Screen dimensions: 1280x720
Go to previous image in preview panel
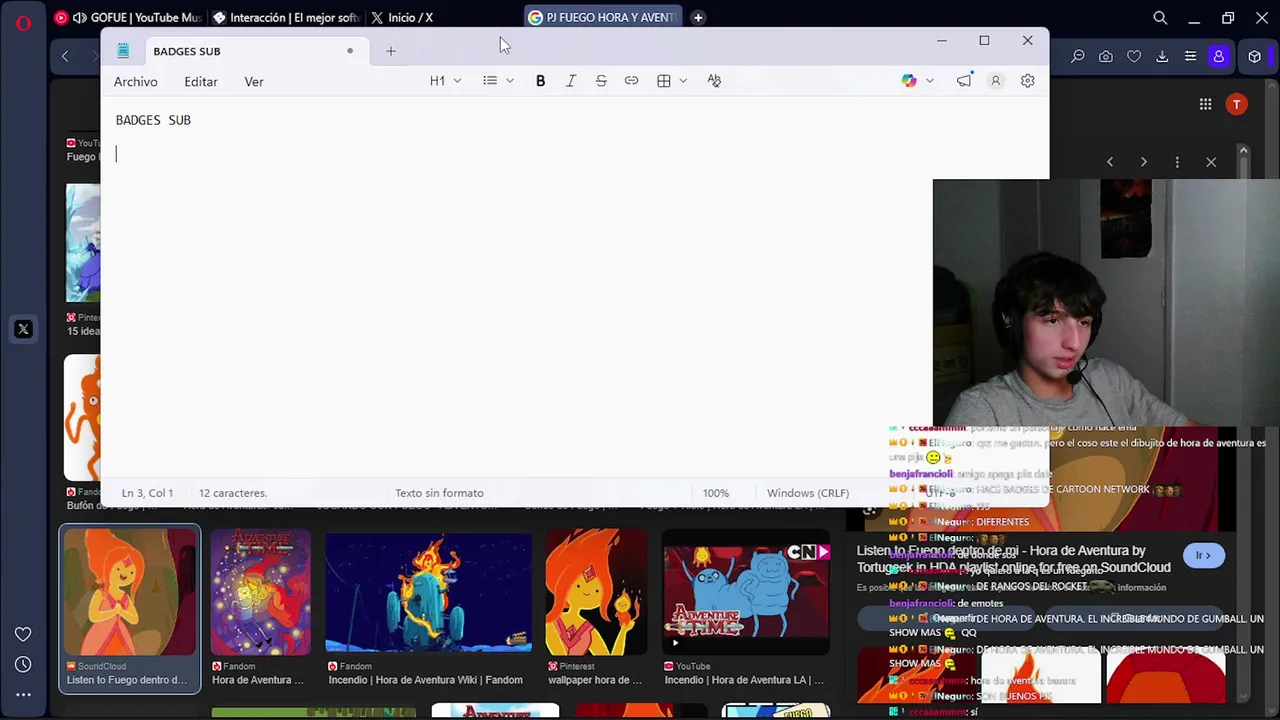pyautogui.click(x=1110, y=162)
